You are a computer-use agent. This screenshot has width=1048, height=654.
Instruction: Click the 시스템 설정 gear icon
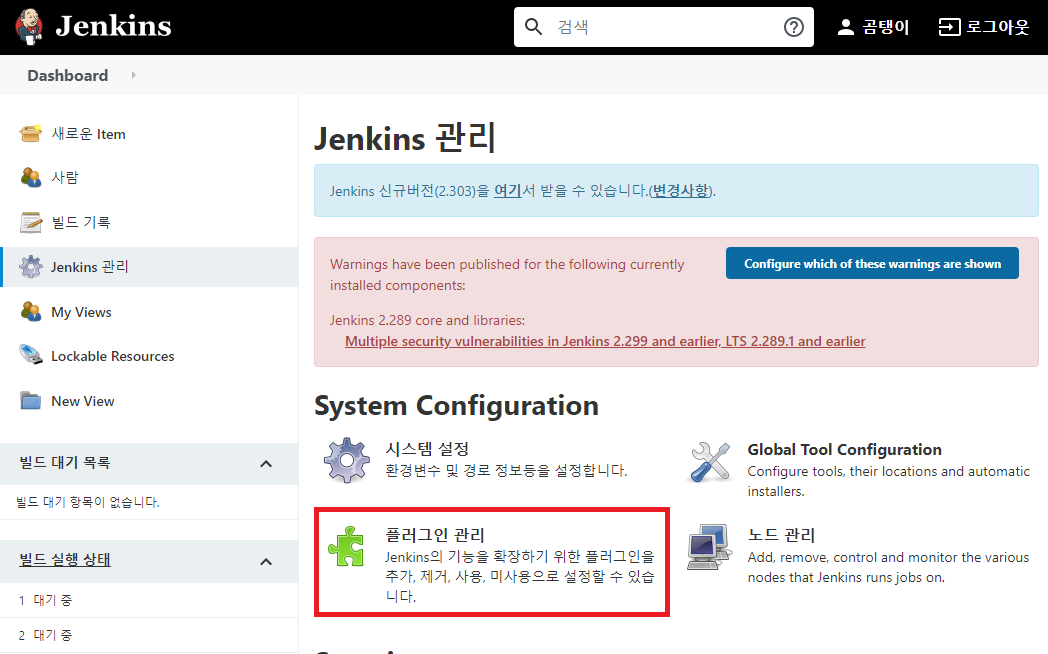[347, 460]
